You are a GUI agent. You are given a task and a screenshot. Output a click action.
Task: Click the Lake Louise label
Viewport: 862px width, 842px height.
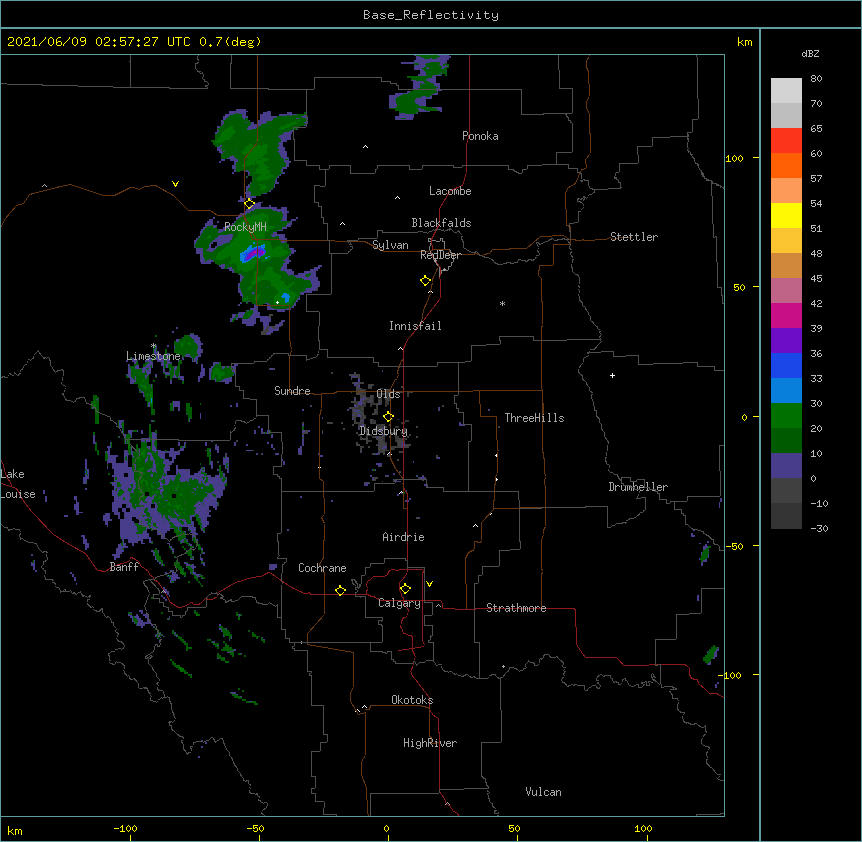(x=18, y=484)
